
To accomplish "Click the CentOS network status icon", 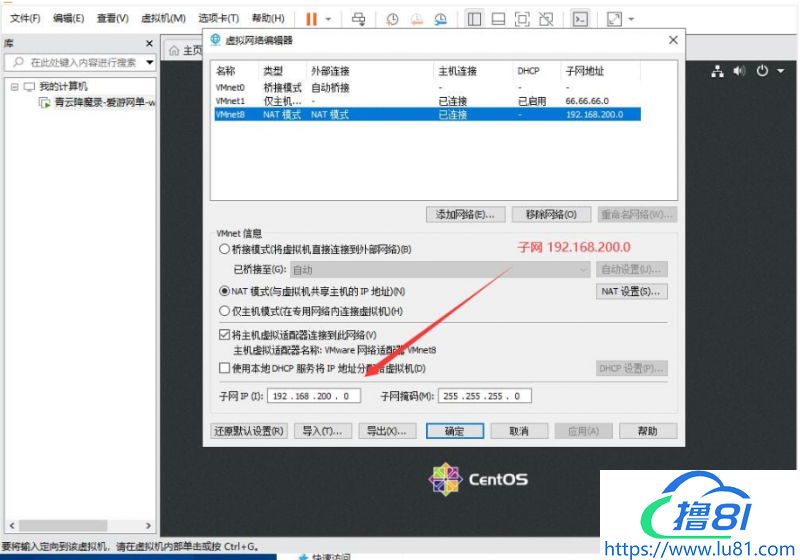I will [717, 71].
